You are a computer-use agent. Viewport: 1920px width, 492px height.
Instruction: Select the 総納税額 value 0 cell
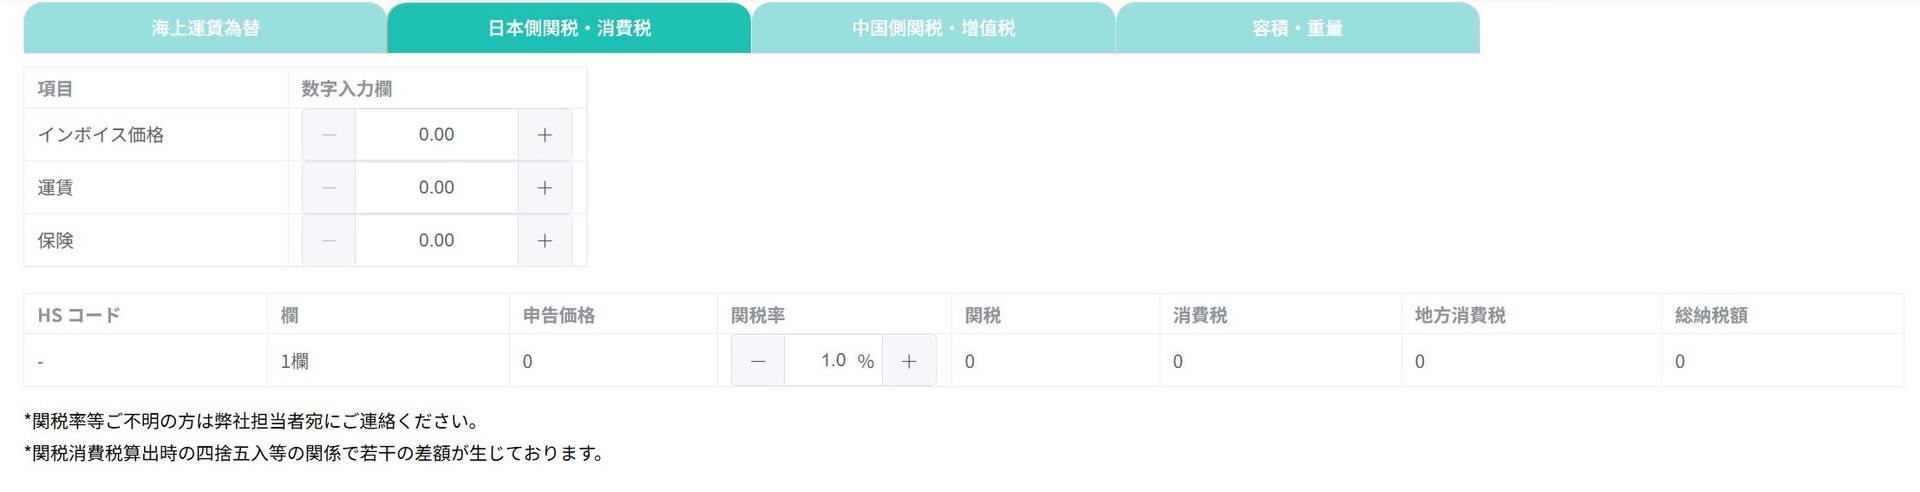coord(1782,361)
